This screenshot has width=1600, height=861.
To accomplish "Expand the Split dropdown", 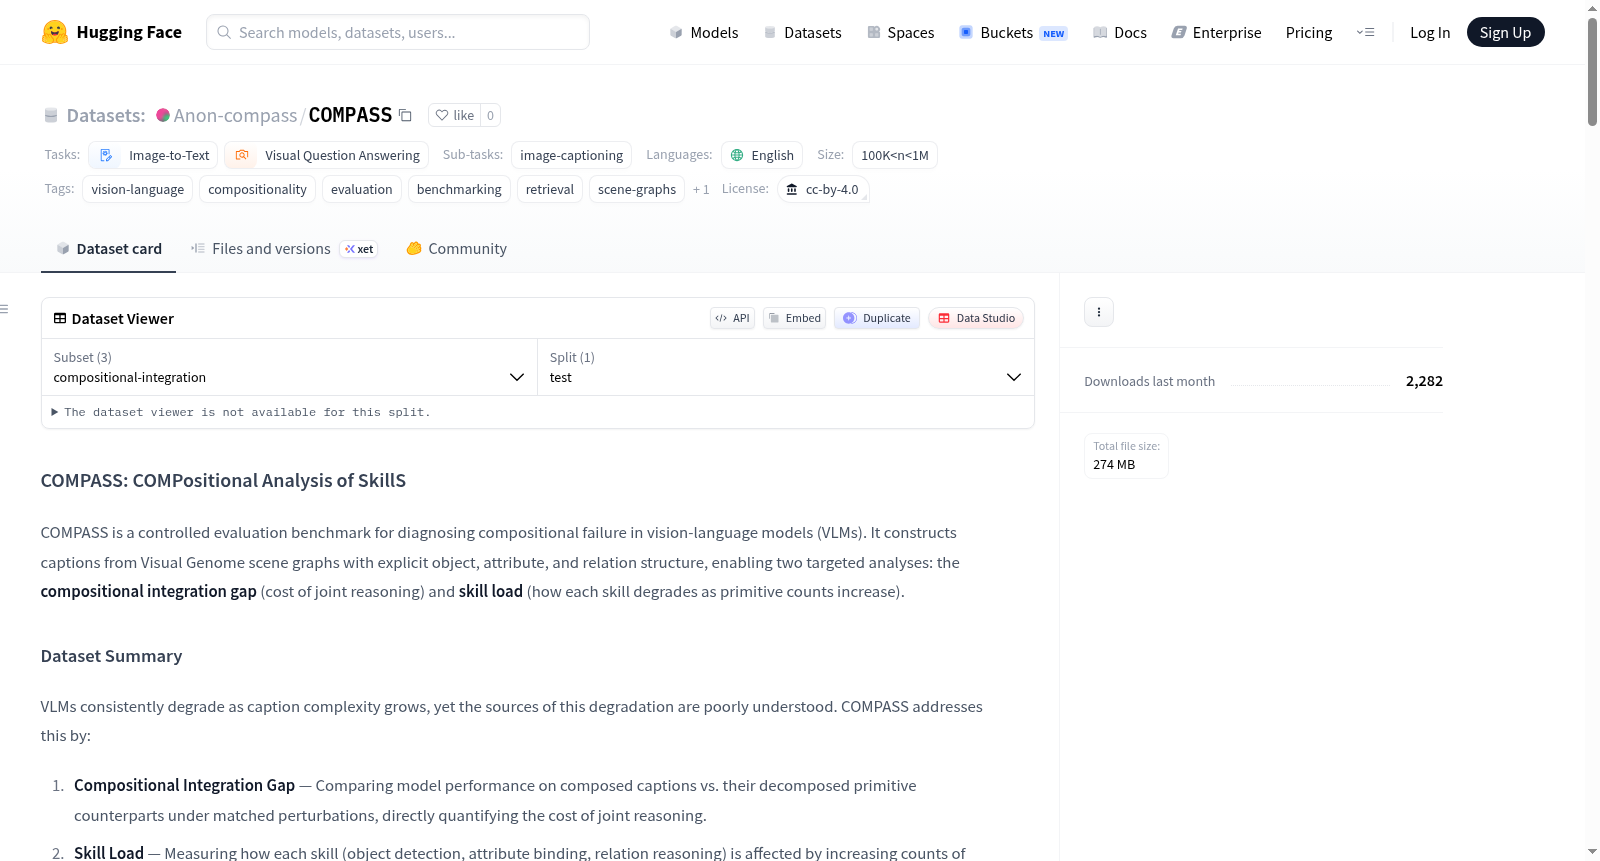I will (785, 367).
